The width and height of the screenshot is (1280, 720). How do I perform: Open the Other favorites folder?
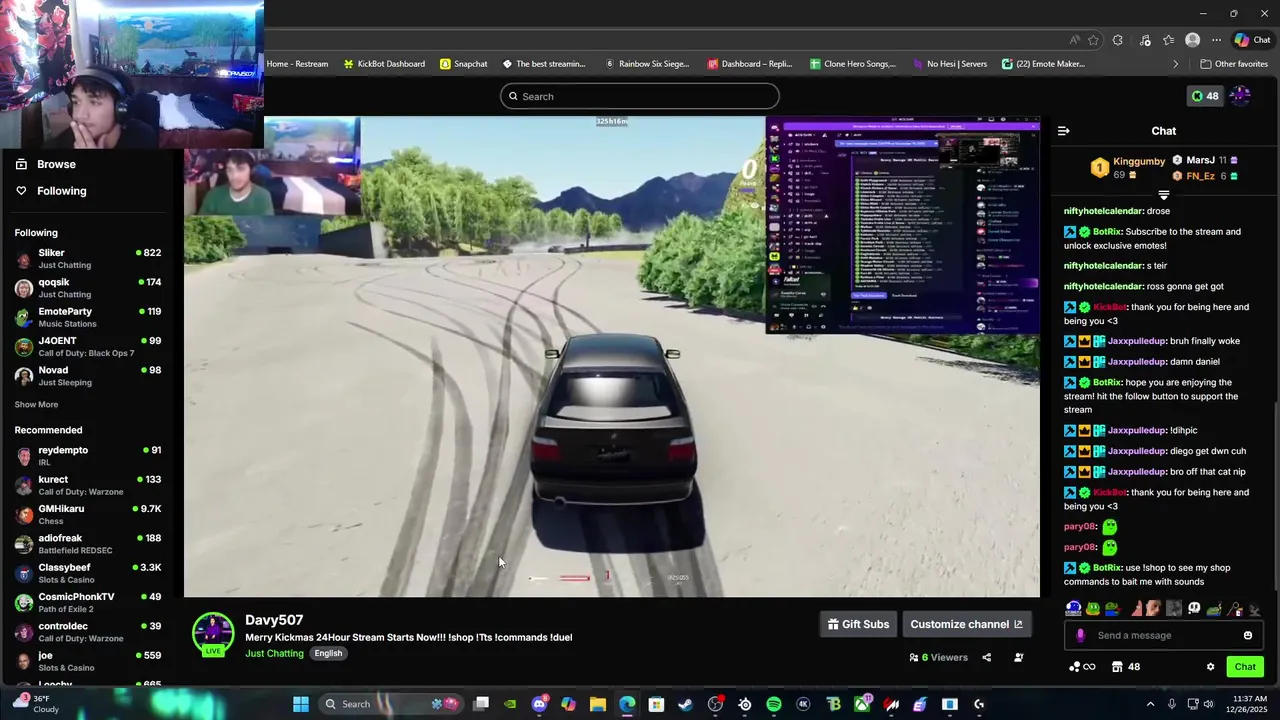pos(1234,64)
